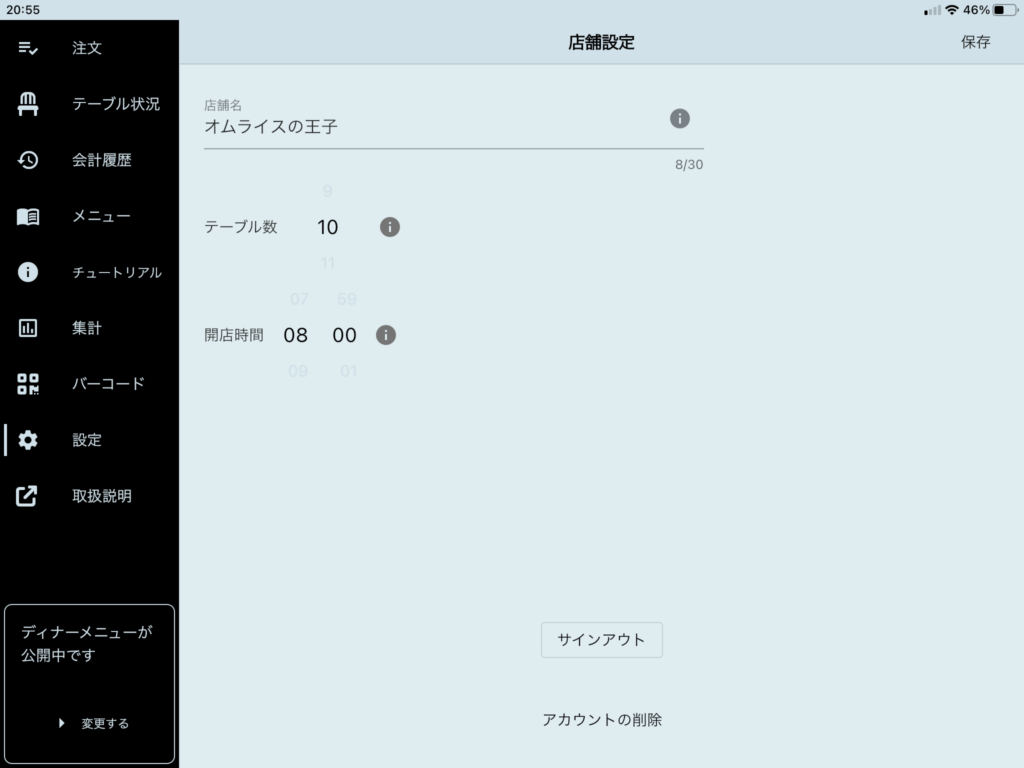
Task: Tap the selected table count 10
Action: (327, 227)
